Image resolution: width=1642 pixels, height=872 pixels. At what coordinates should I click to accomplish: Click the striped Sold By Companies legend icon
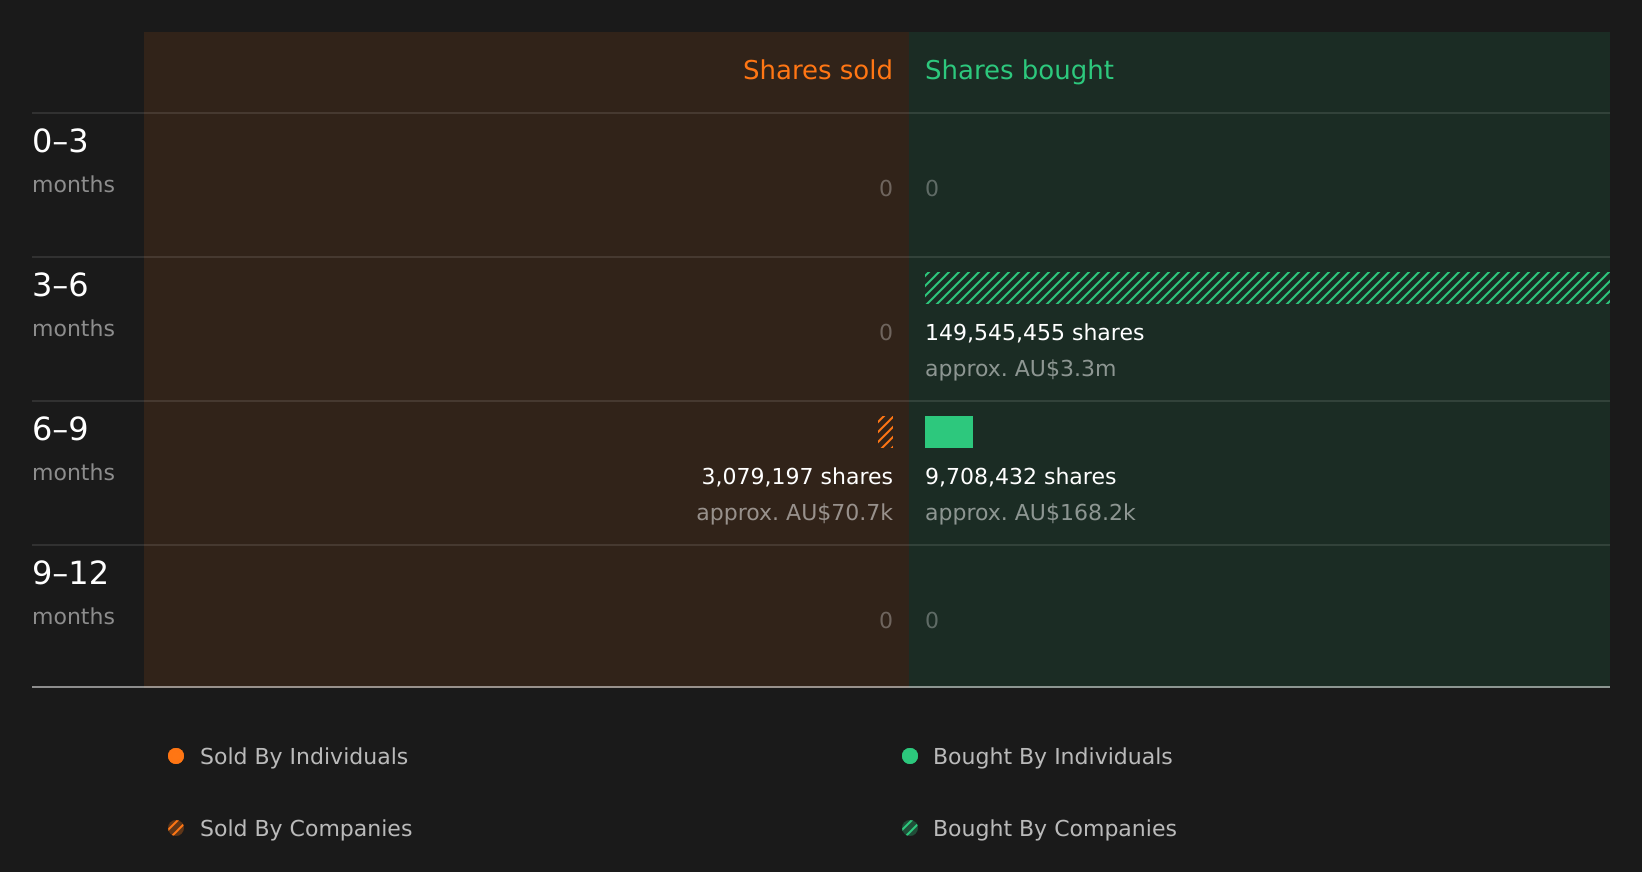coord(176,828)
